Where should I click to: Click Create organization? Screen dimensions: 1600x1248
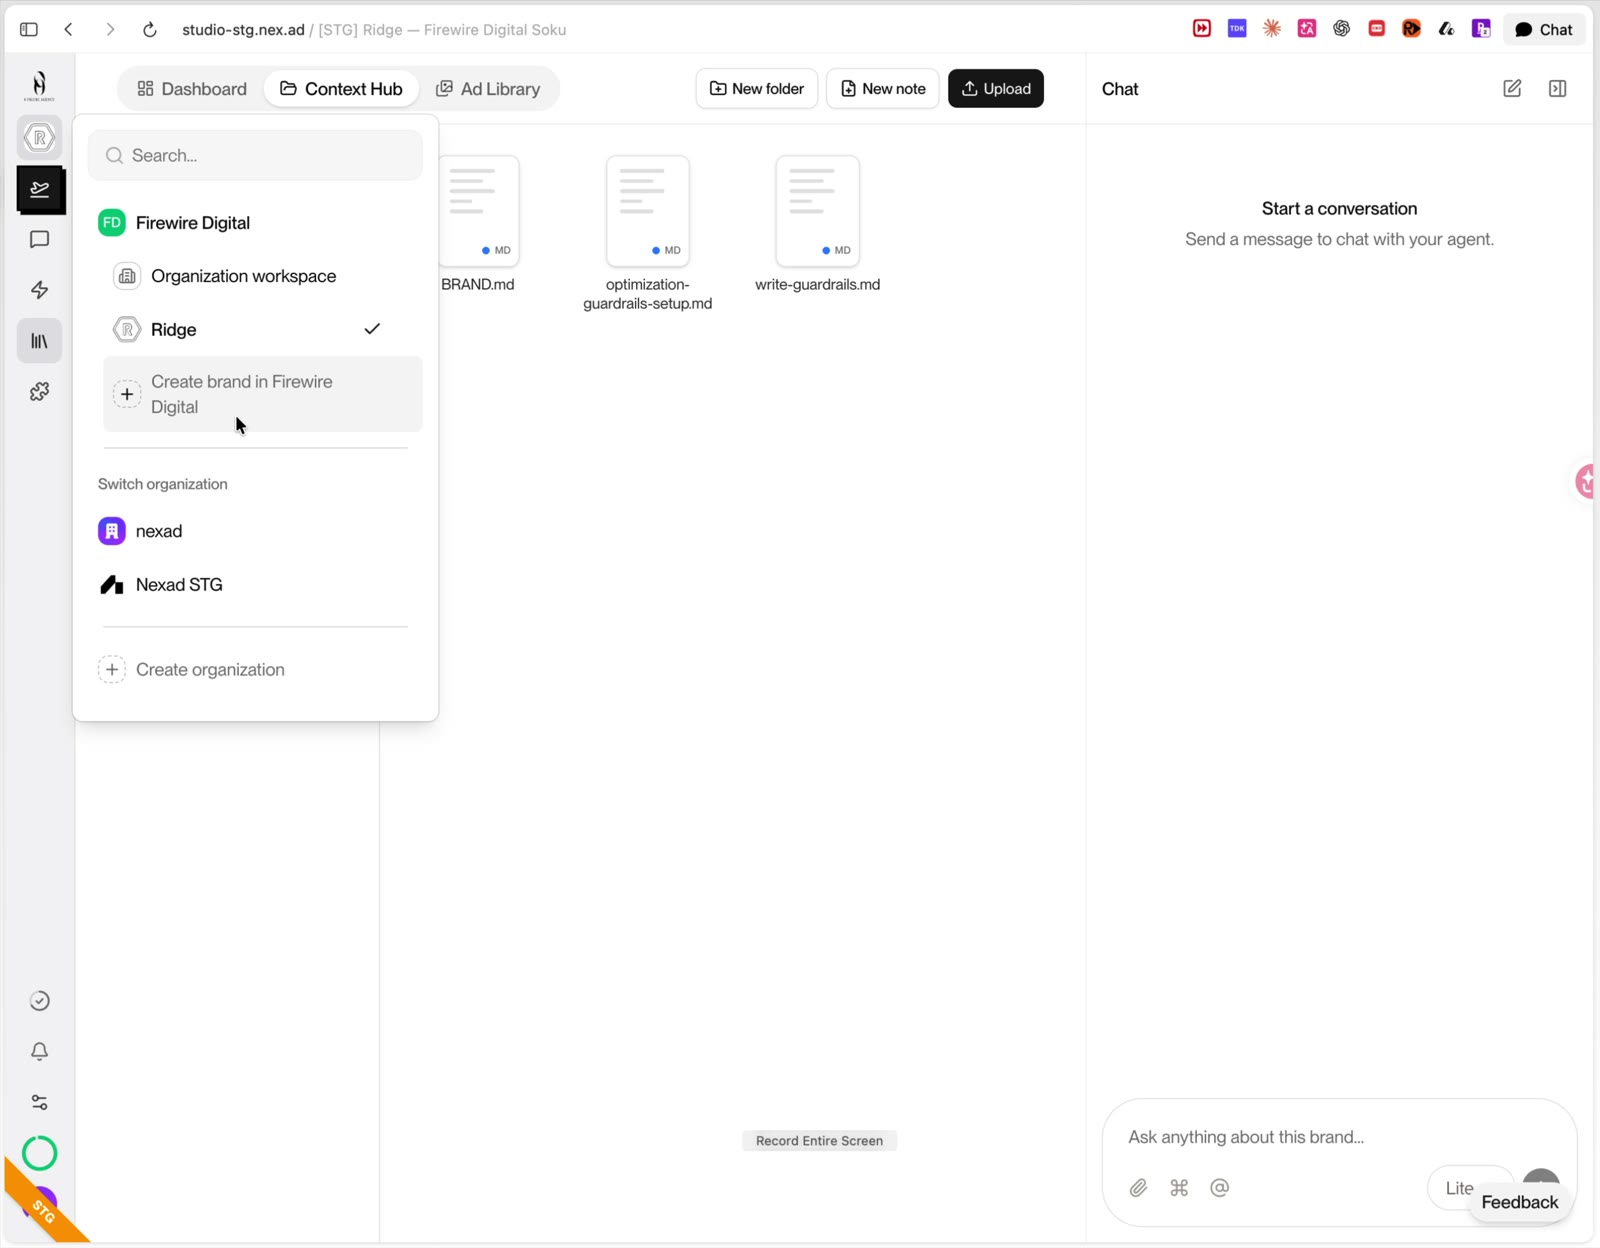tap(255, 670)
